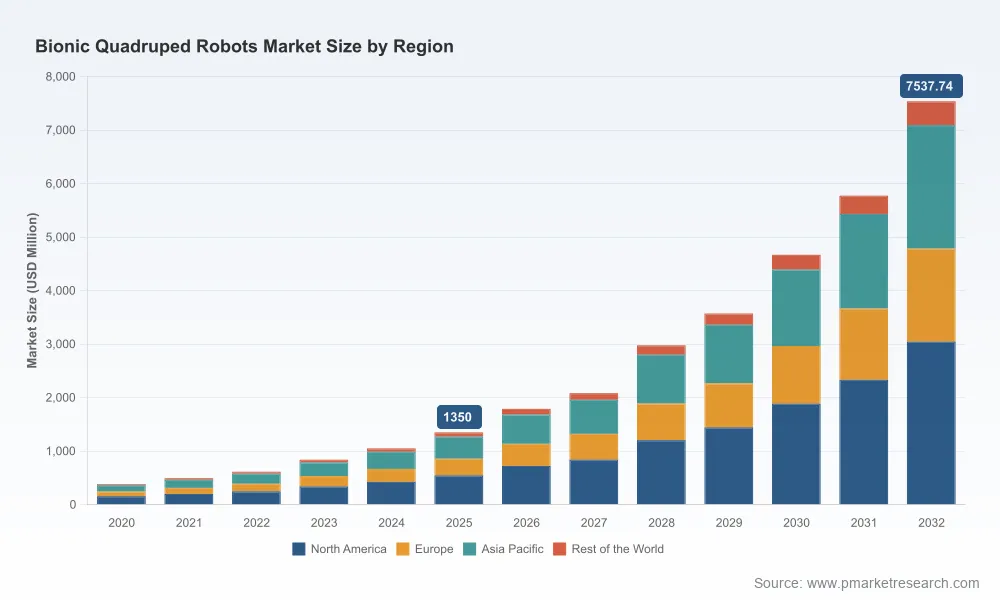Click the 2020 x-axis label
The width and height of the screenshot is (1000, 600).
point(121,523)
